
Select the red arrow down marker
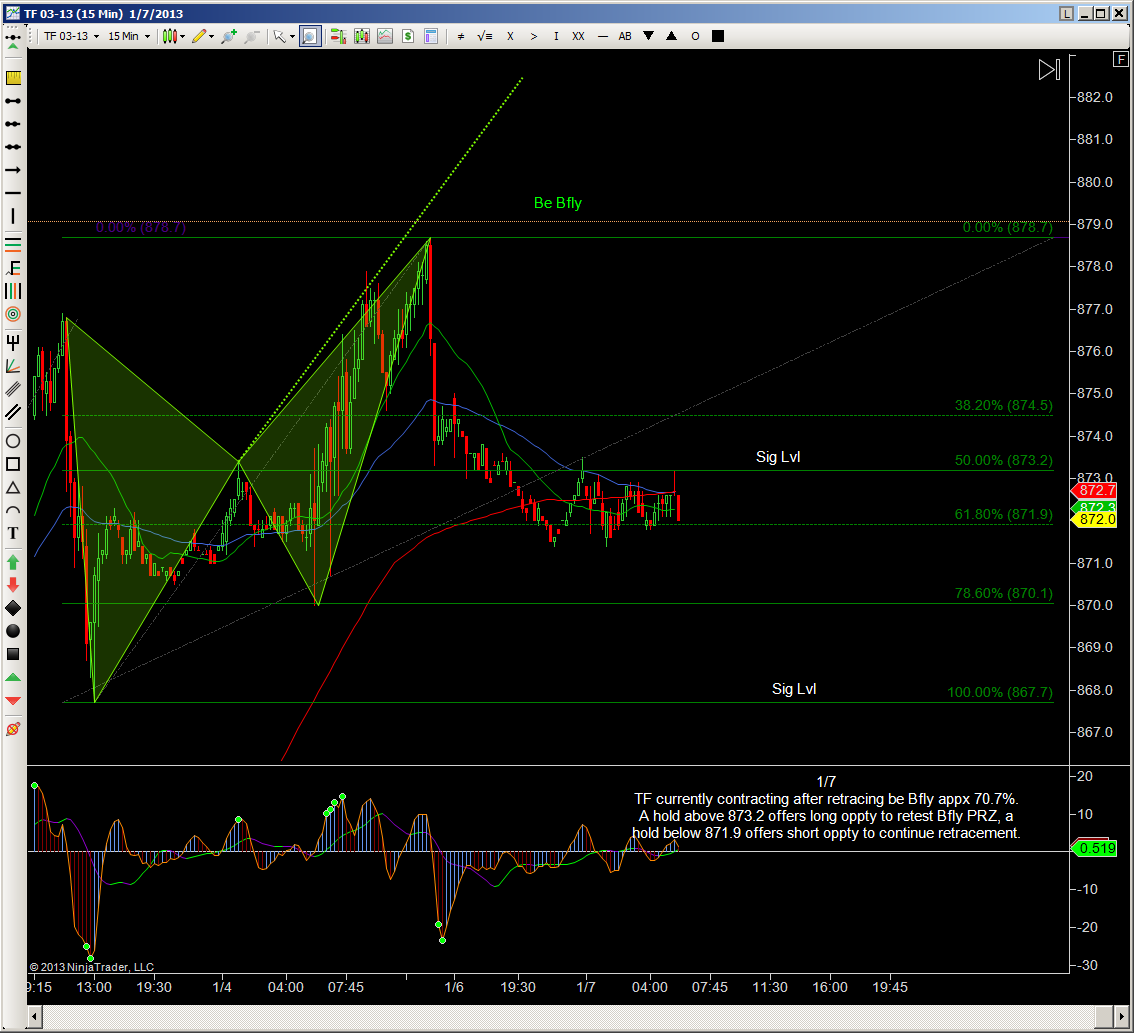click(13, 585)
